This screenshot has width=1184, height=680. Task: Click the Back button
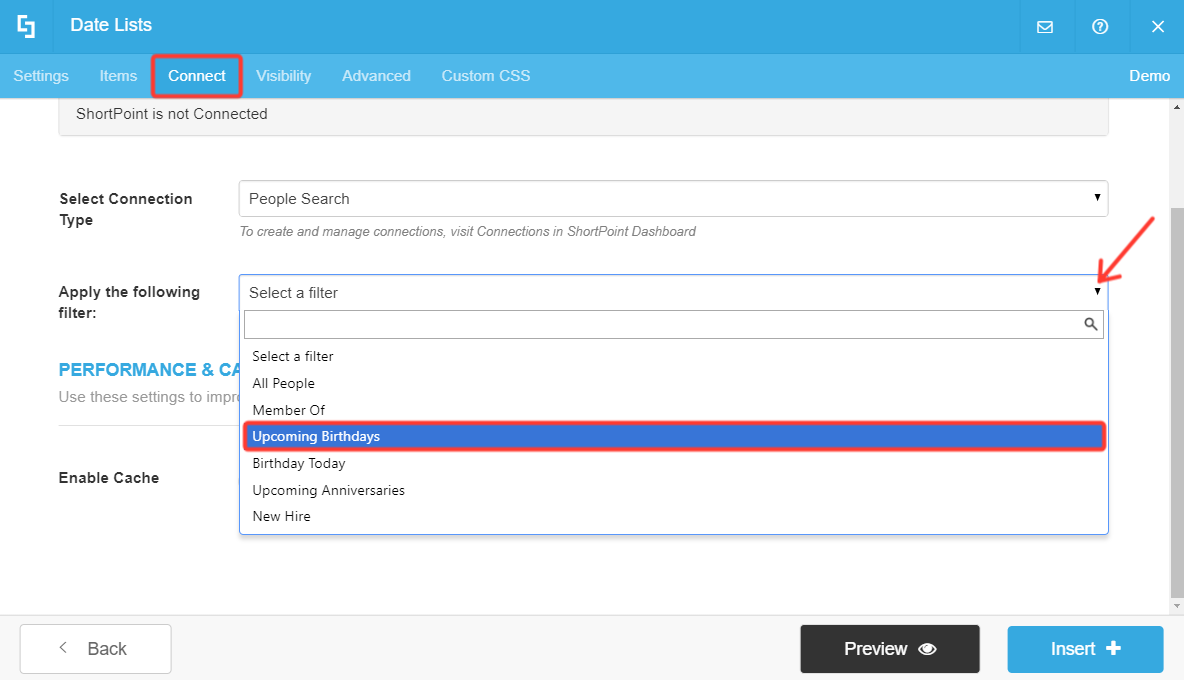point(95,648)
